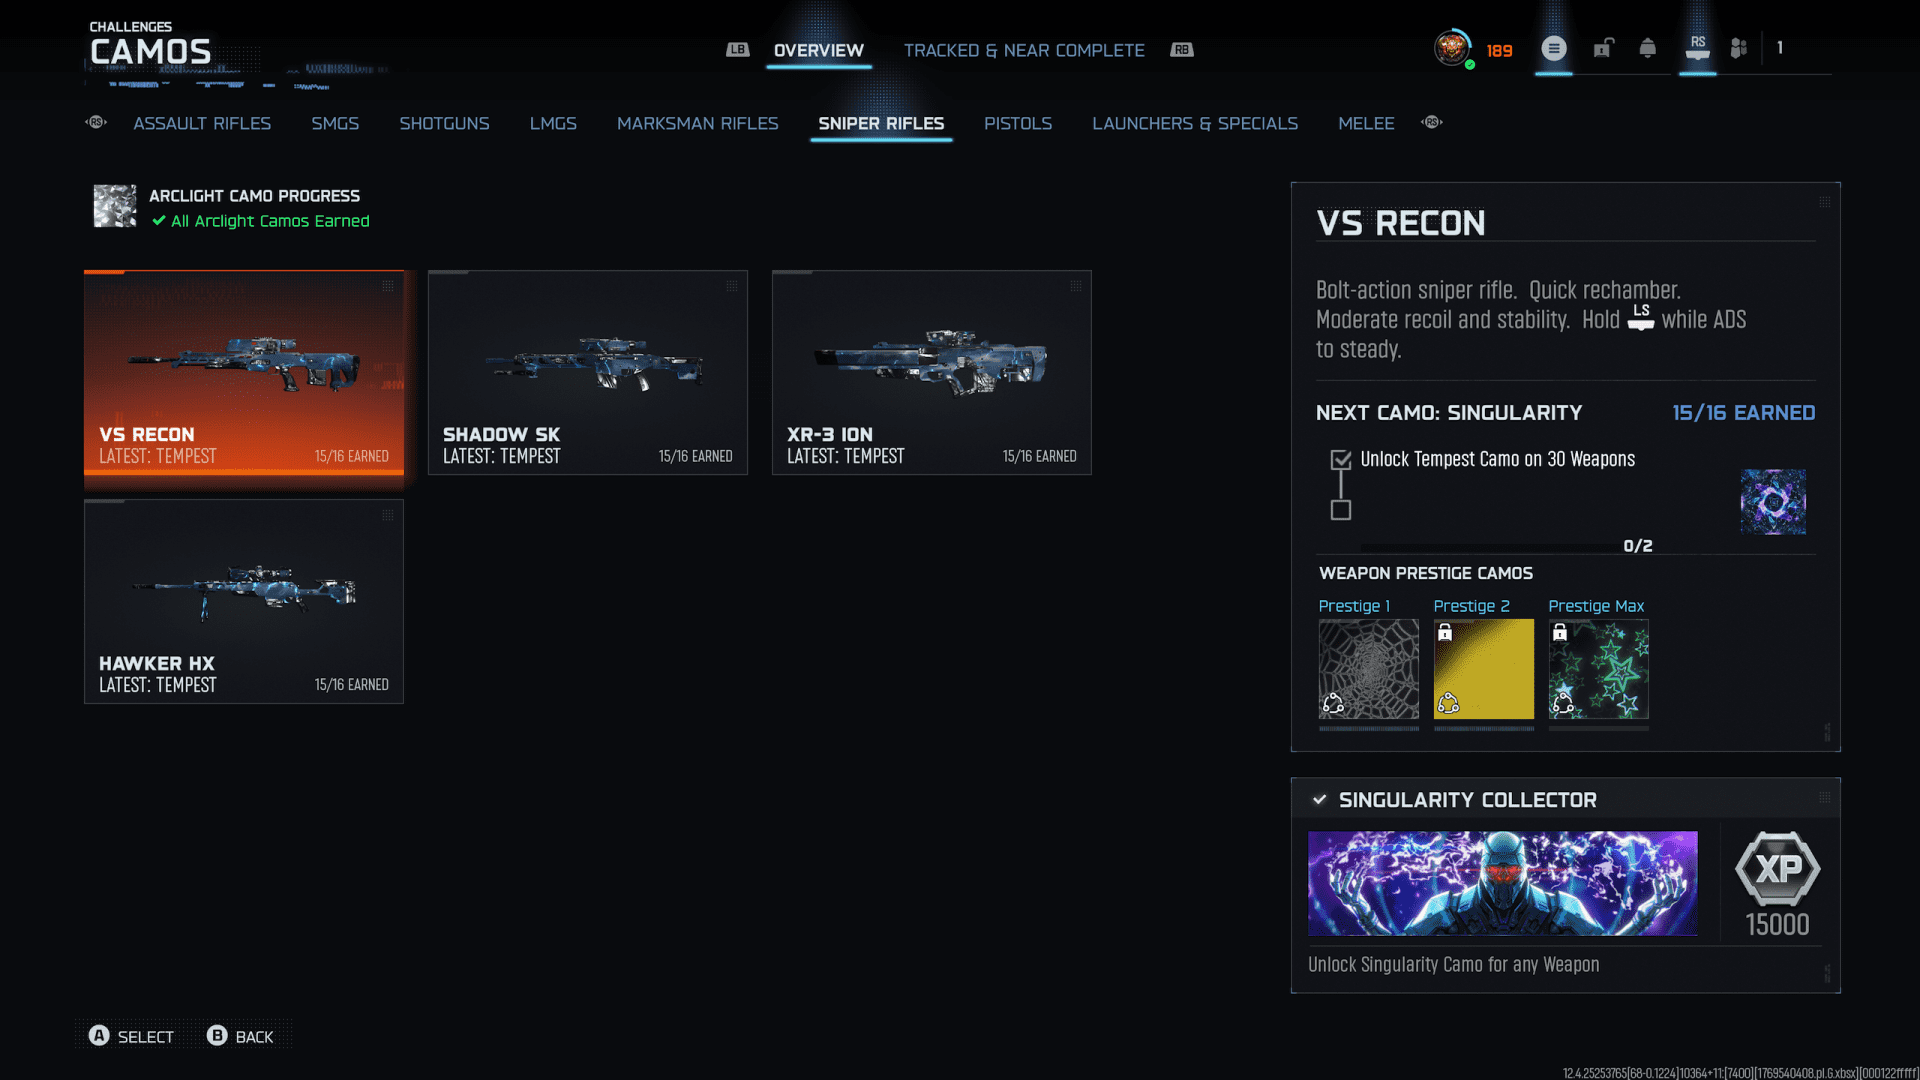The height and width of the screenshot is (1080, 1920).
Task: Click the party/social players icon
Action: 1739,48
